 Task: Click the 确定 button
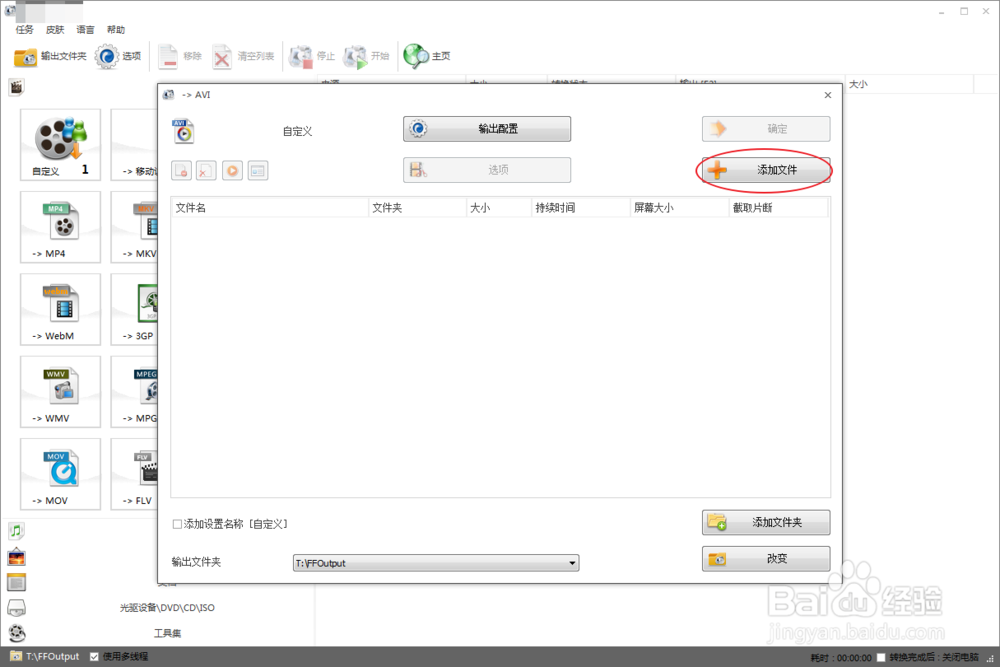[766, 129]
